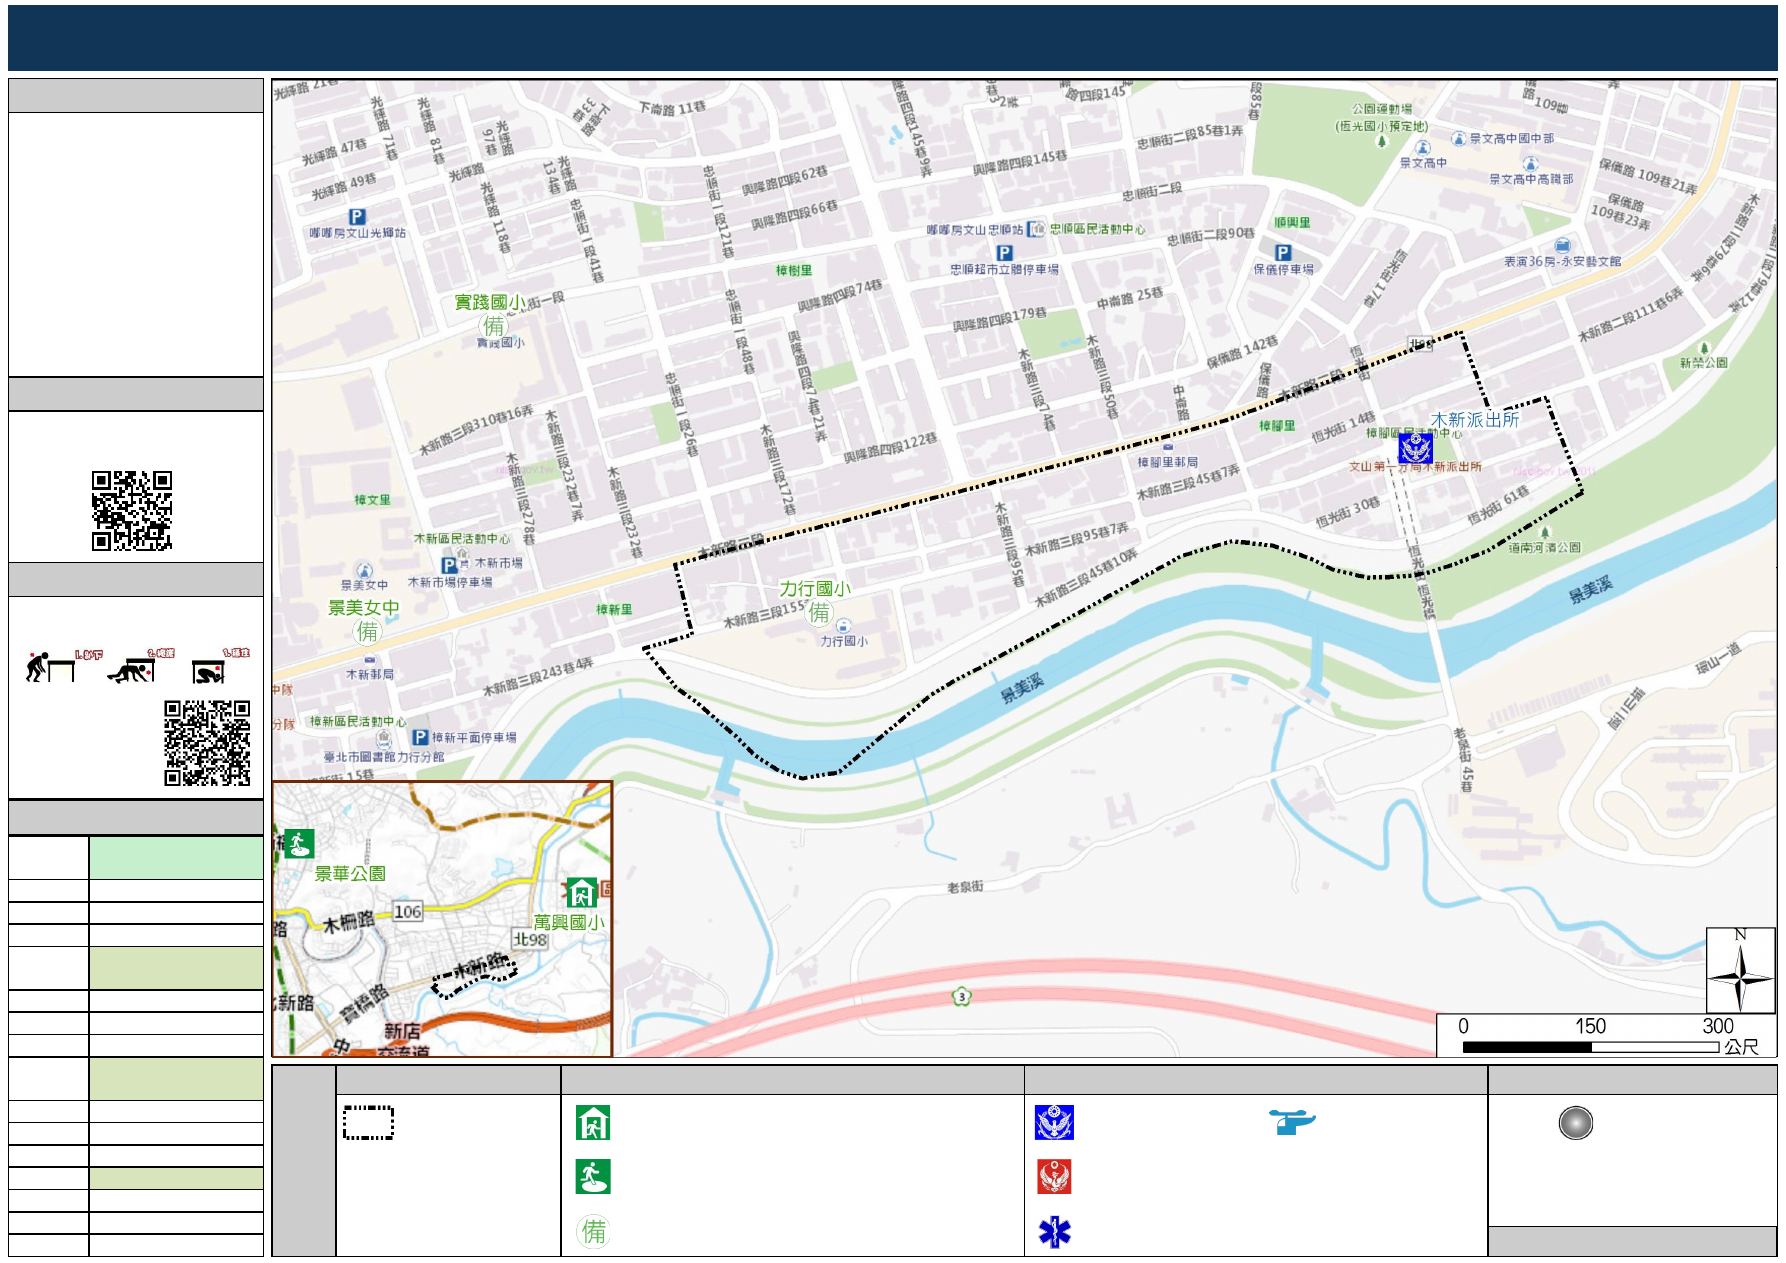The height and width of the screenshot is (1263, 1786).
Task: Click the blue helicopter legend icon
Action: point(1292,1122)
